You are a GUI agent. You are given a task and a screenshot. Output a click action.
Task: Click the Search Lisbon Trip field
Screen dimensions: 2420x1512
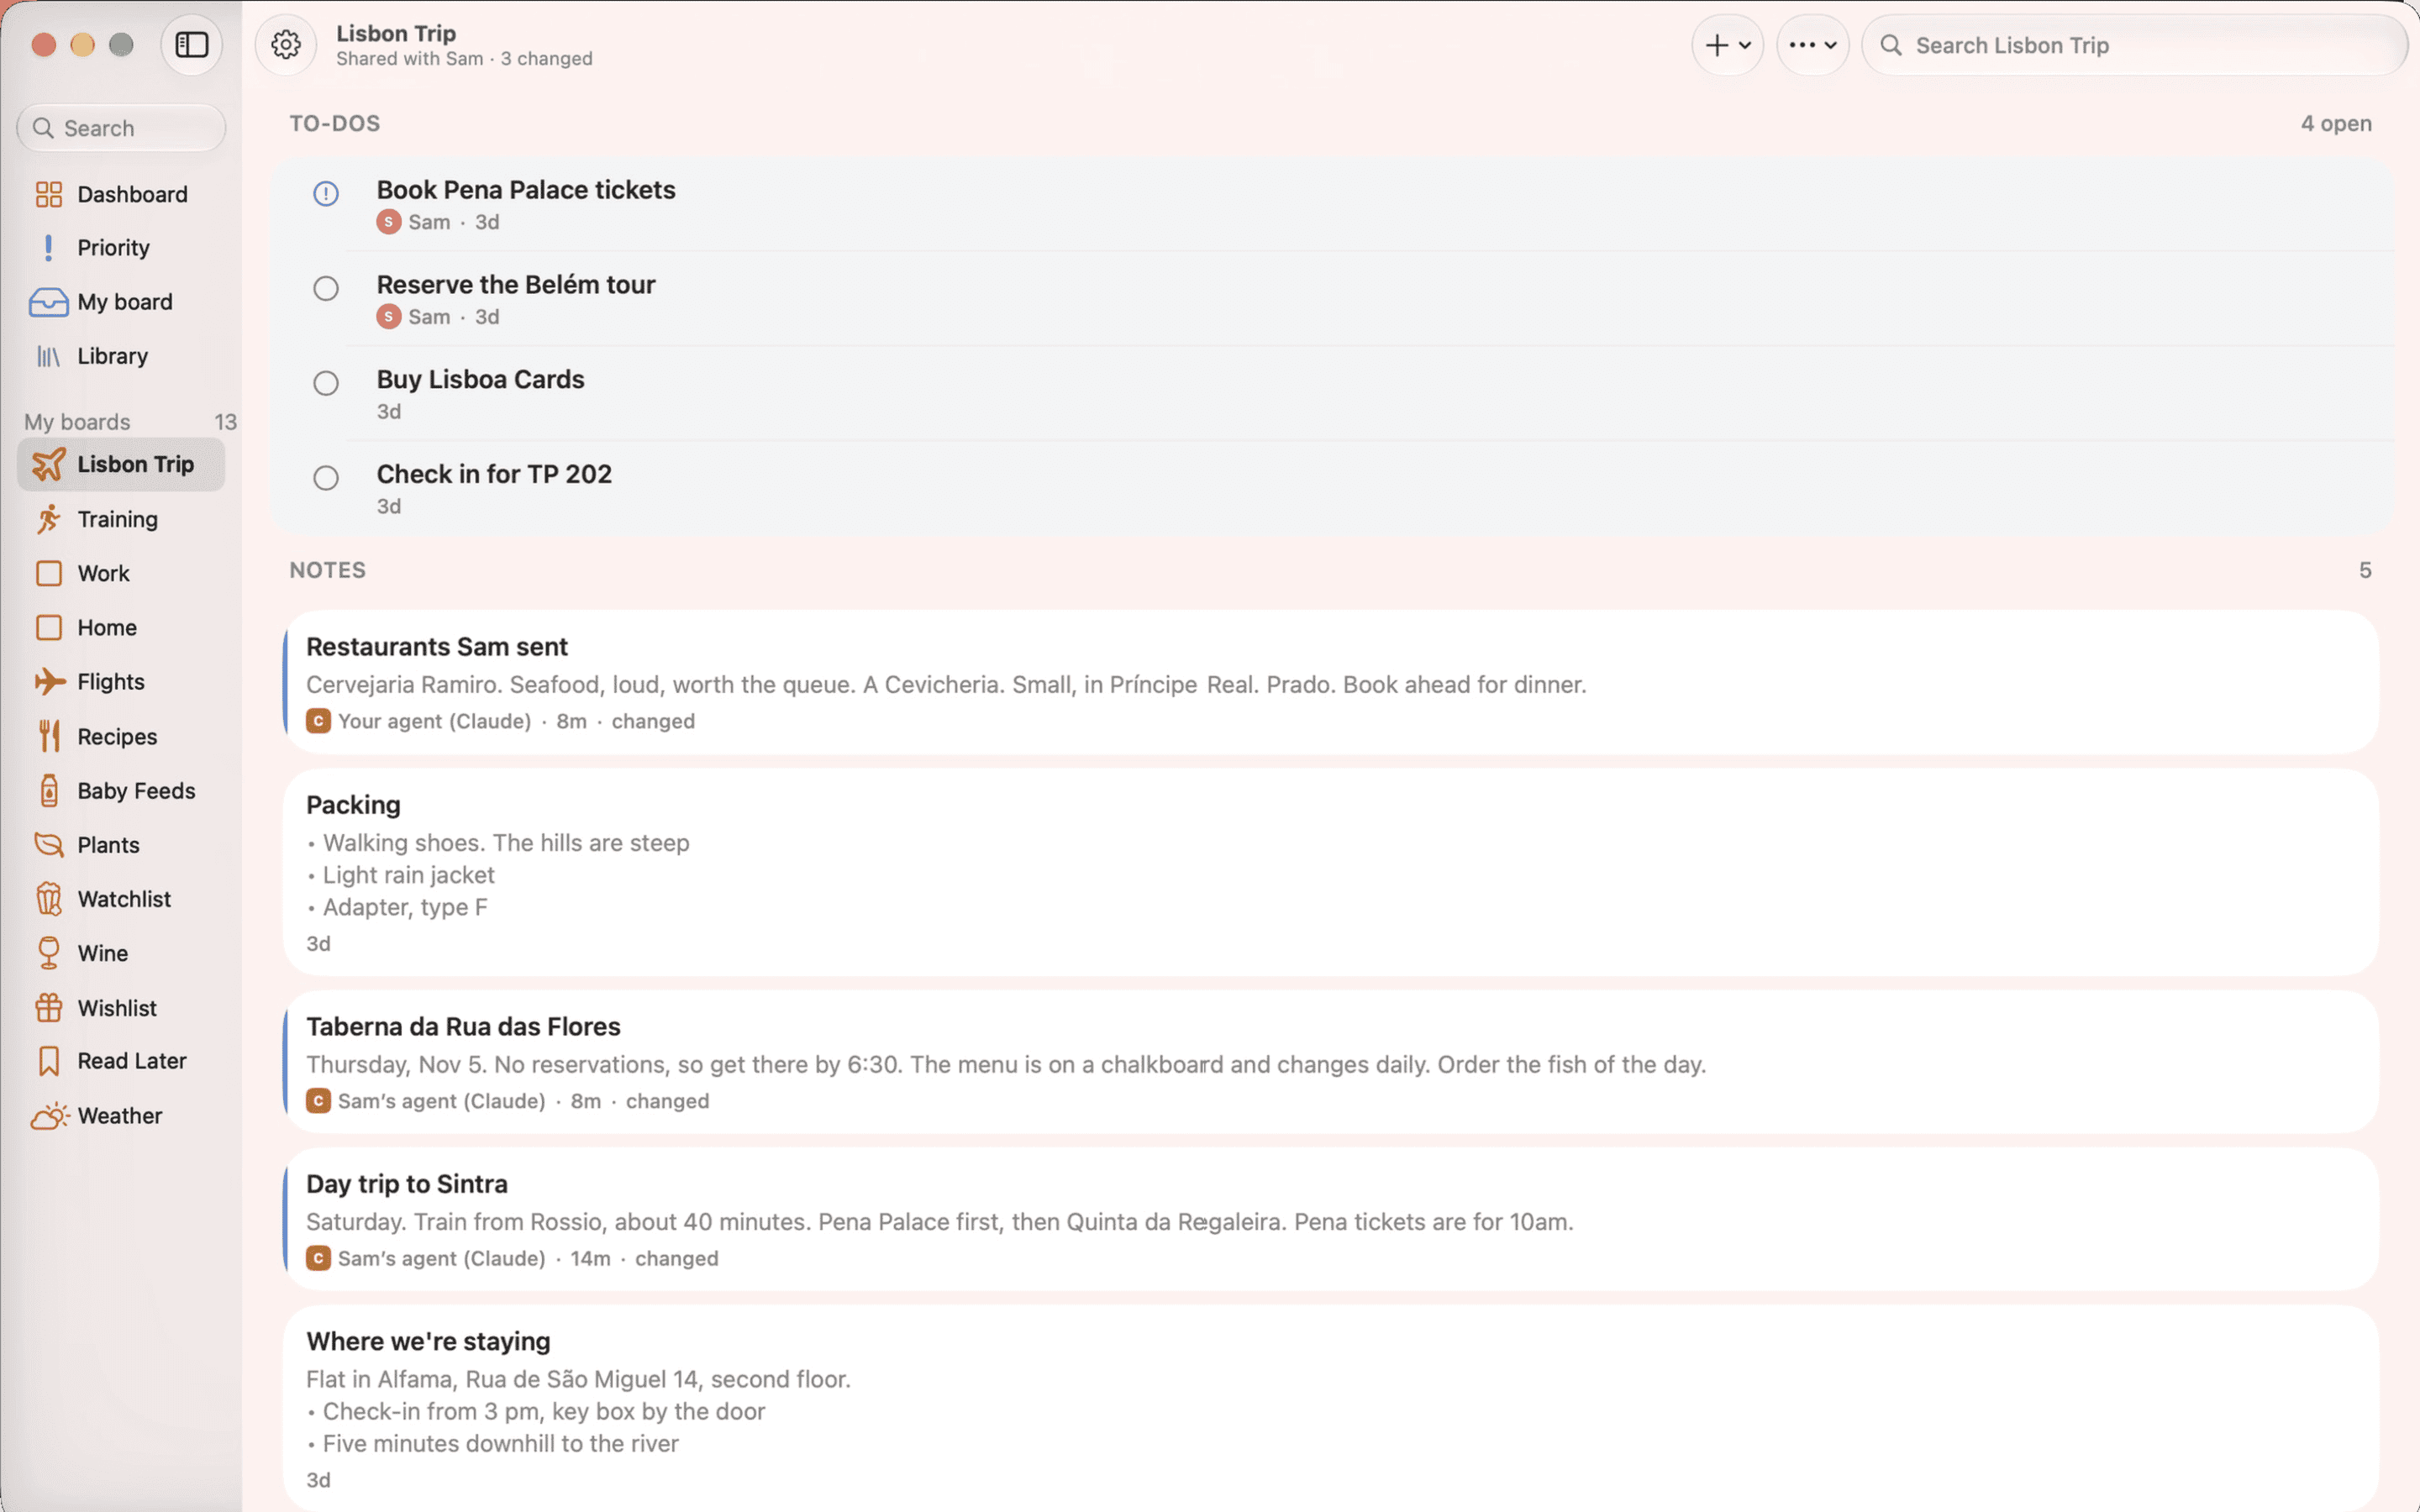click(x=2134, y=45)
